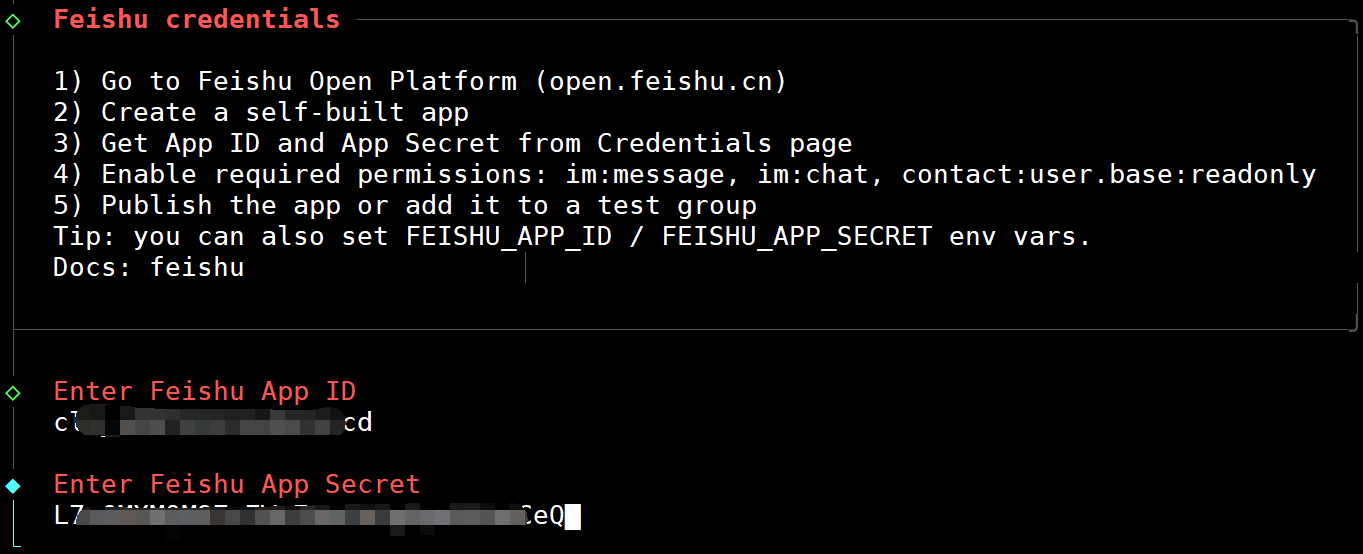Image resolution: width=1363 pixels, height=554 pixels.
Task: Click the contact:user.base:readonly permission text
Action: 1108,174
